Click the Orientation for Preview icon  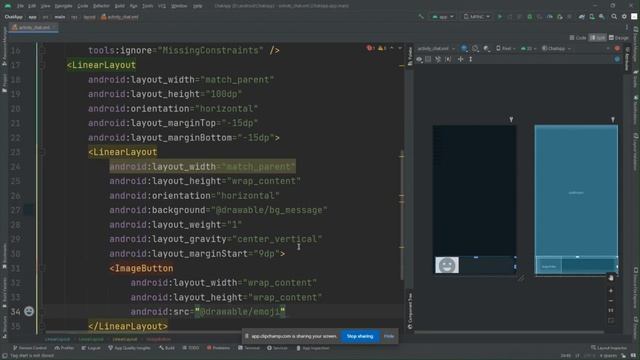click(x=475, y=49)
